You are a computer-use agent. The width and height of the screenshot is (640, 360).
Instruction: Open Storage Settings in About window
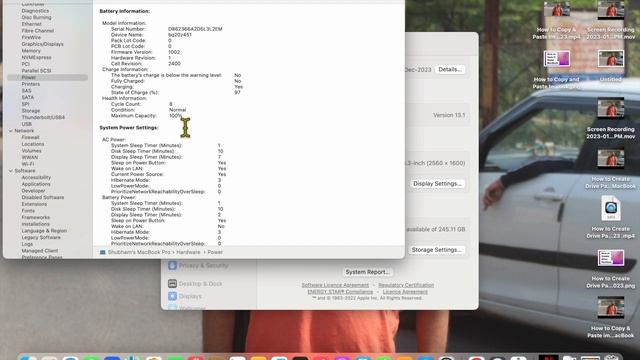(437, 250)
